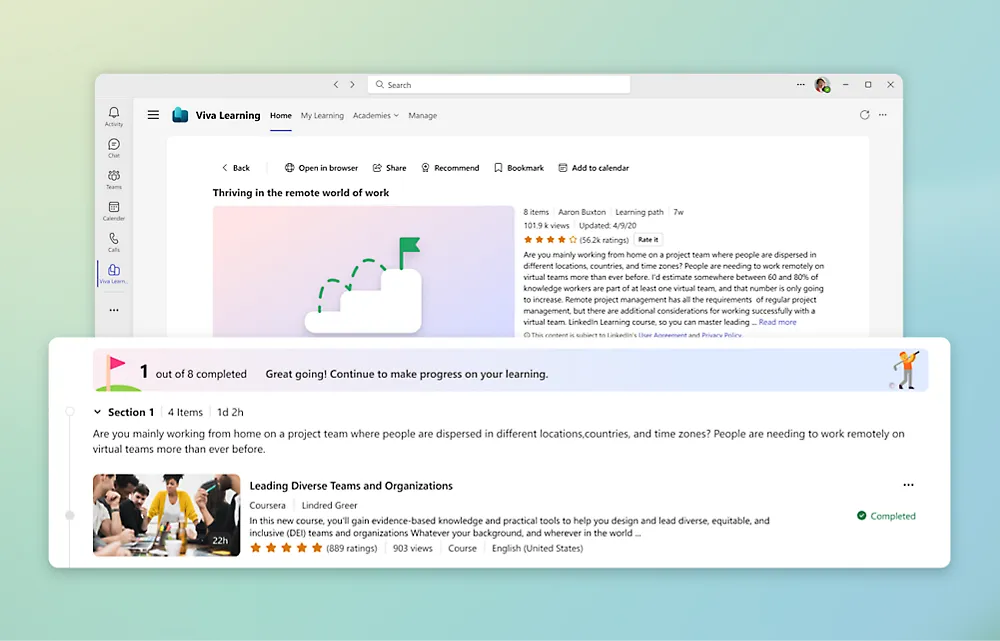Open Viva Learning more options ellipsis

pyautogui.click(x=883, y=115)
